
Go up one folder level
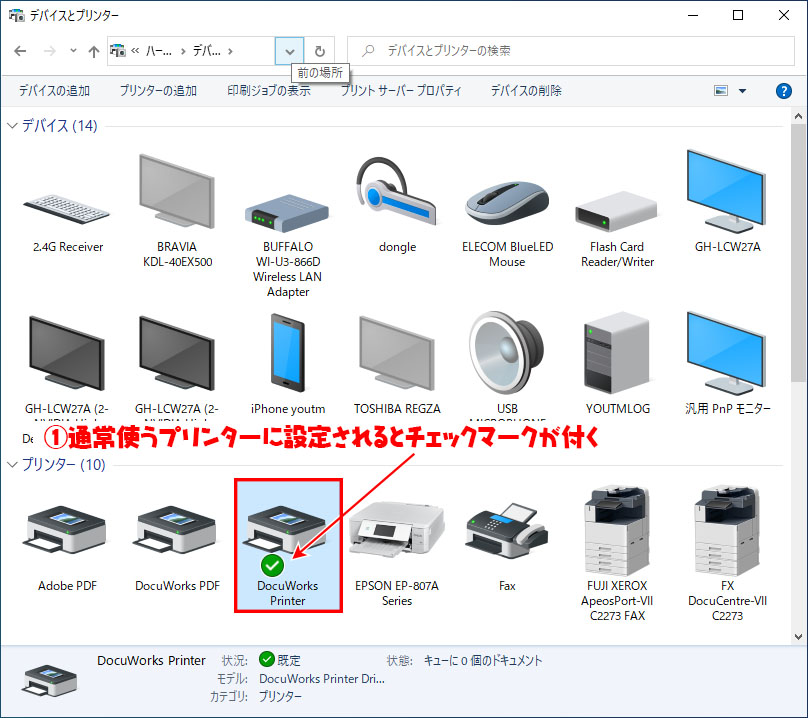tap(94, 51)
